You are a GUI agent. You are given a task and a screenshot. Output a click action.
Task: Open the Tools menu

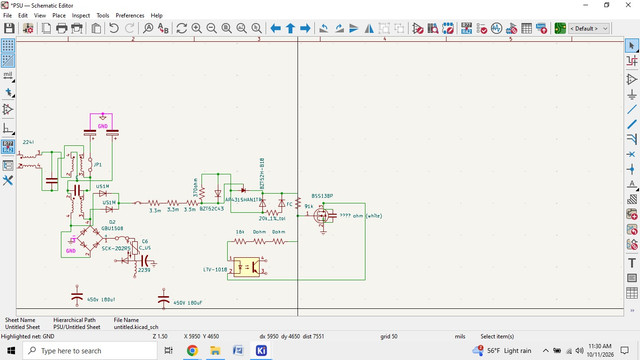[102, 16]
